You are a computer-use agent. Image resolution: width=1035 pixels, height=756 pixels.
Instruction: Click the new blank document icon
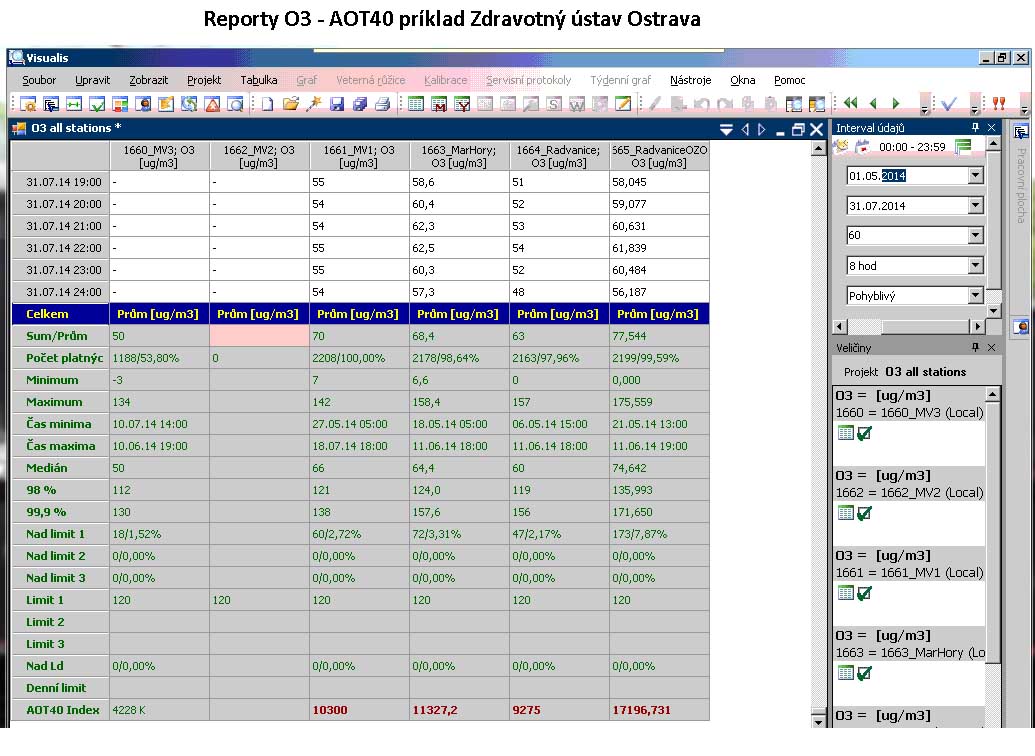[x=267, y=104]
